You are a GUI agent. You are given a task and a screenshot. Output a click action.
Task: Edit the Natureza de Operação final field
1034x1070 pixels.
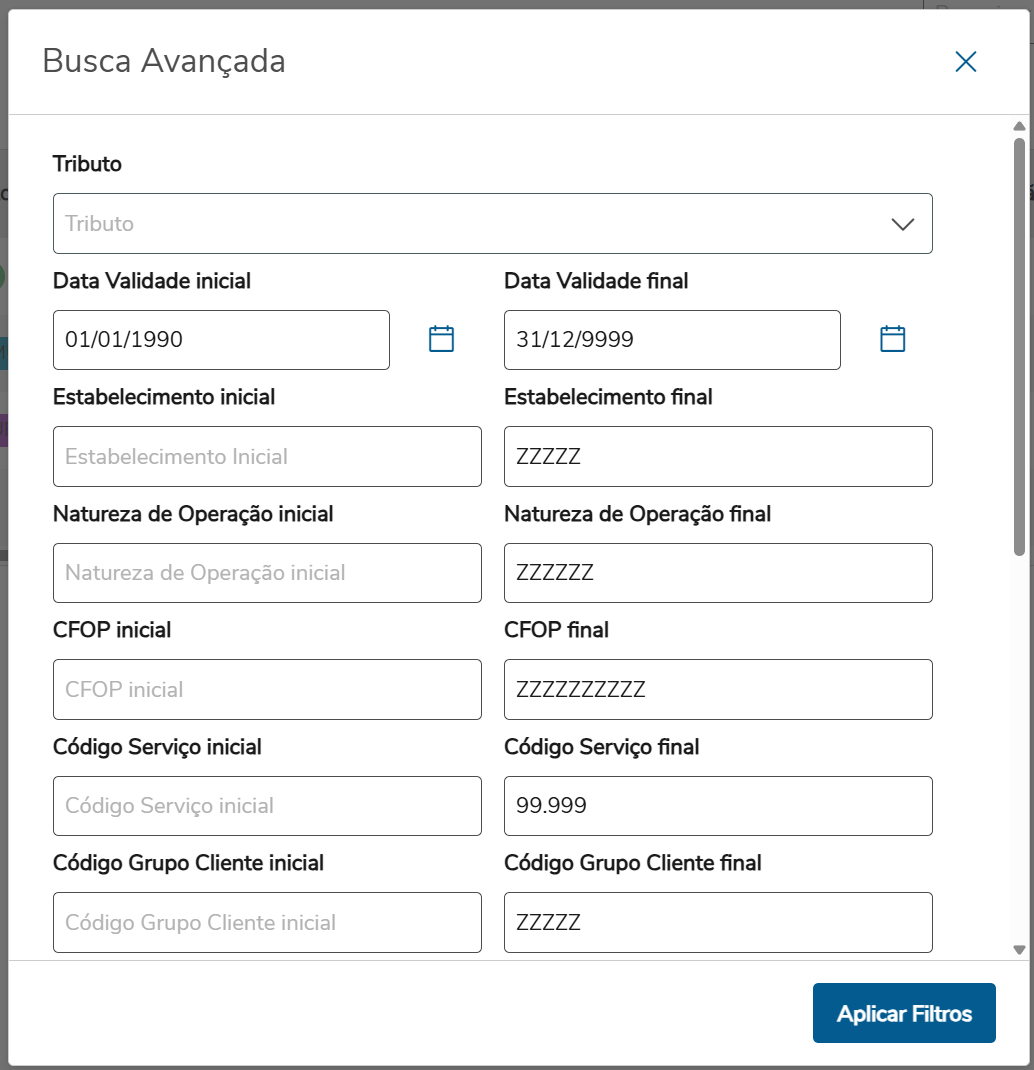(718, 573)
